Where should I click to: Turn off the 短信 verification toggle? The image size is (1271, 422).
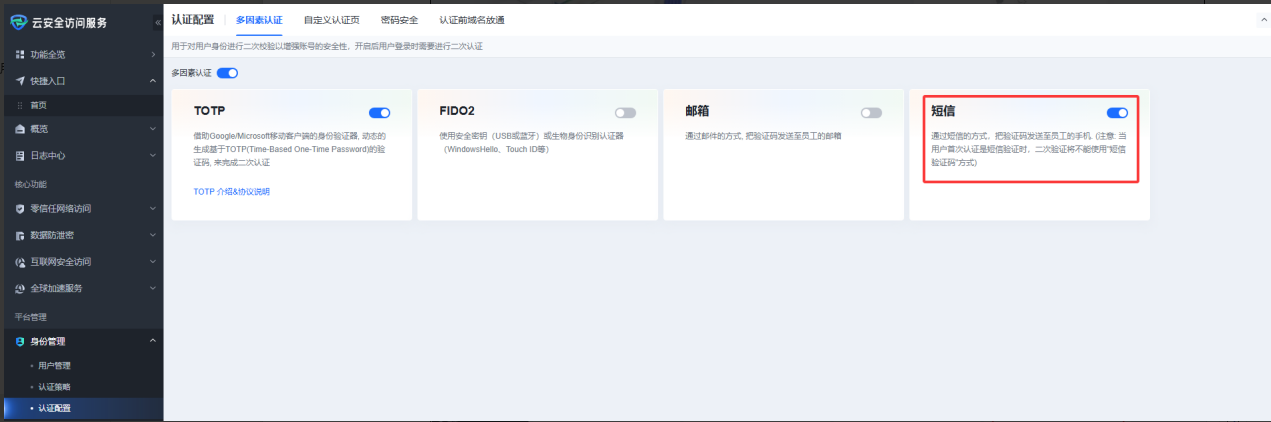(1117, 113)
